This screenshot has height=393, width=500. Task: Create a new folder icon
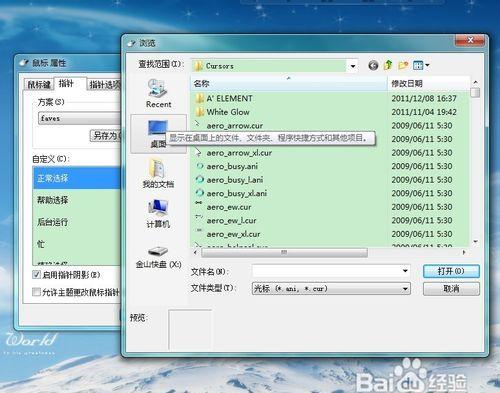tap(403, 65)
